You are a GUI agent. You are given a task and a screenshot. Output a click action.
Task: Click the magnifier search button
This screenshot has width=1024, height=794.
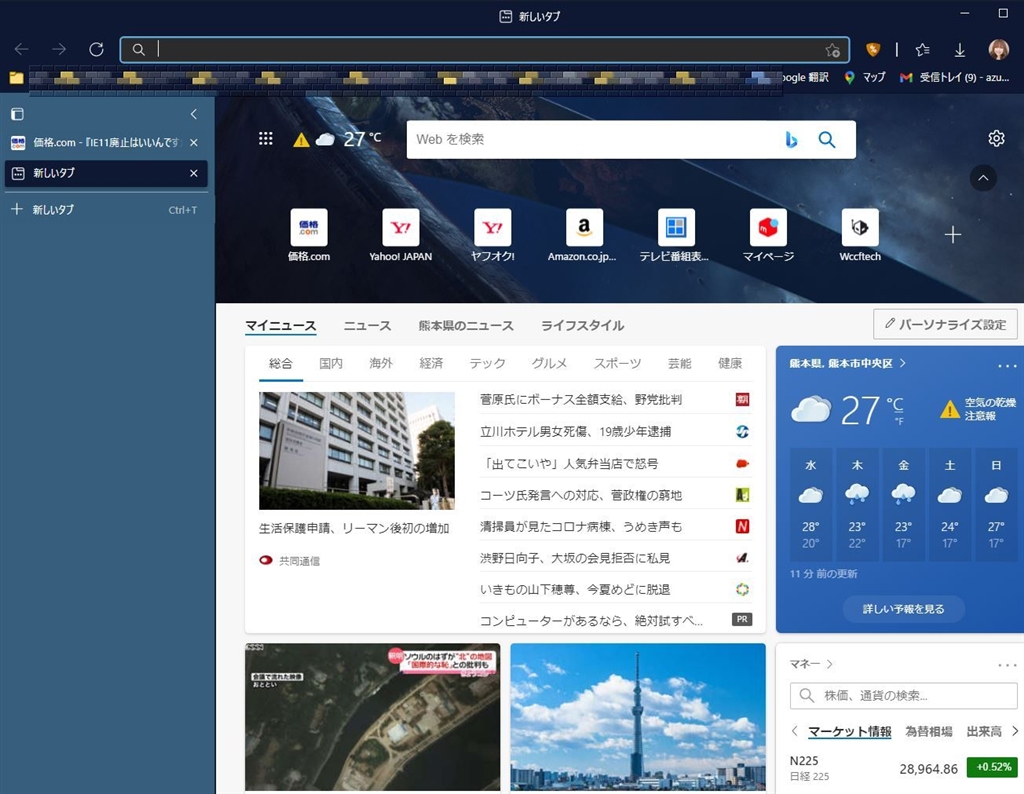pos(827,139)
